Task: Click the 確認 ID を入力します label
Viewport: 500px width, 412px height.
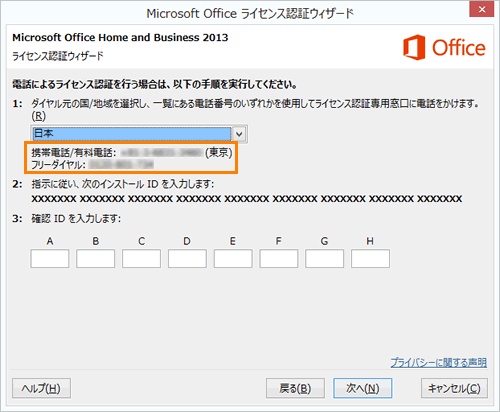Action: click(76, 219)
